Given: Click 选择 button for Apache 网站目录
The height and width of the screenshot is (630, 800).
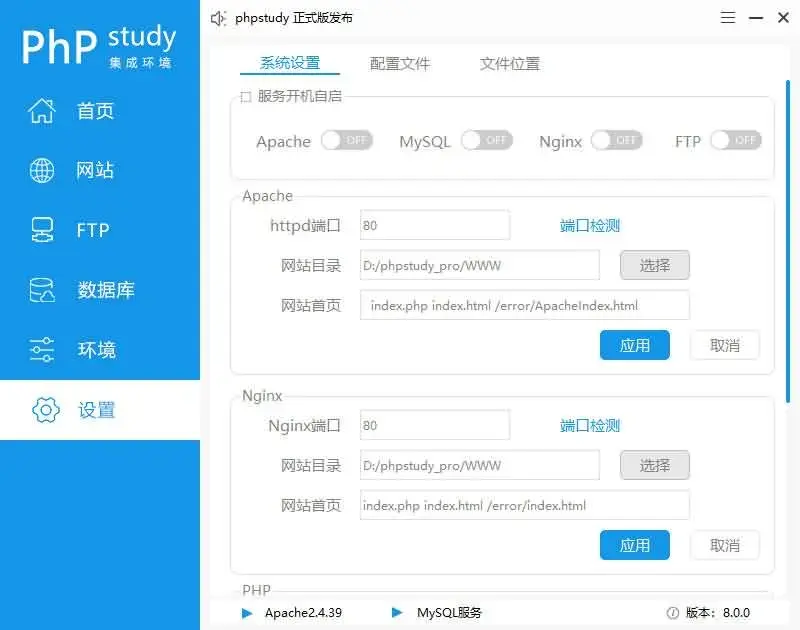Looking at the screenshot, I should pyautogui.click(x=655, y=265).
